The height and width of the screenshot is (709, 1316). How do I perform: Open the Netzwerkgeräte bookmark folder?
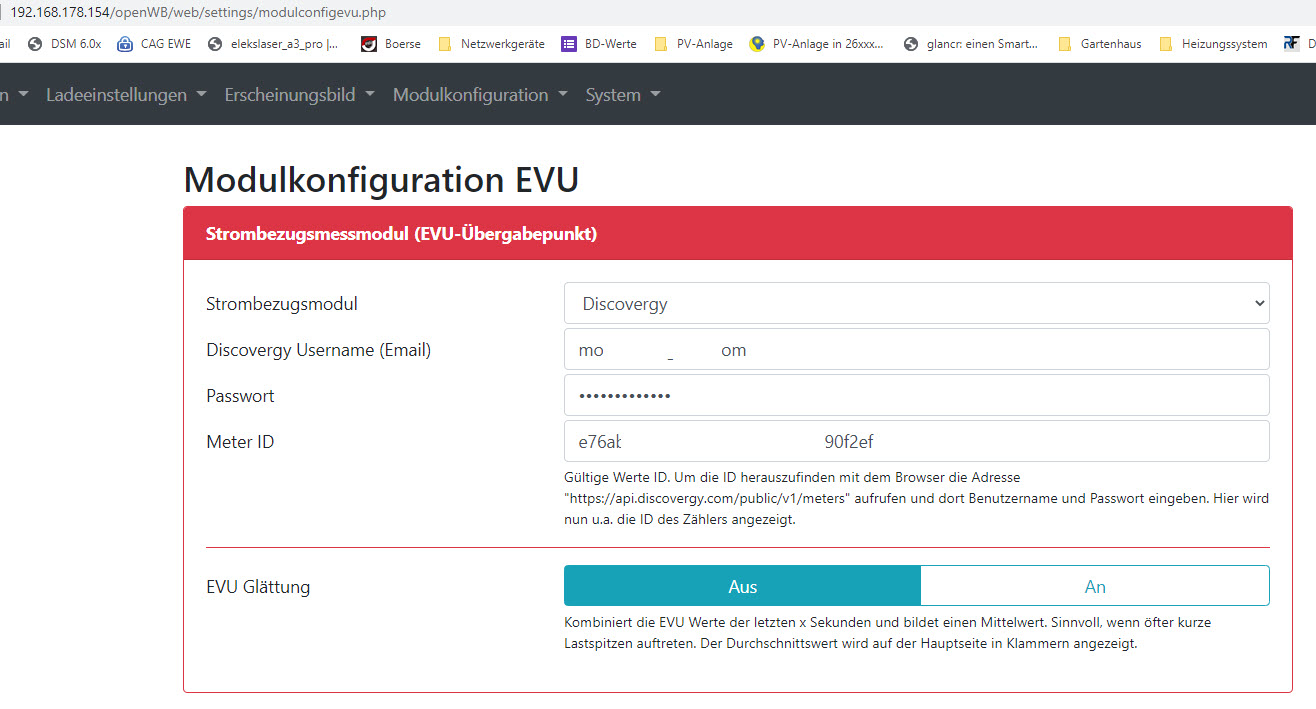tap(492, 44)
